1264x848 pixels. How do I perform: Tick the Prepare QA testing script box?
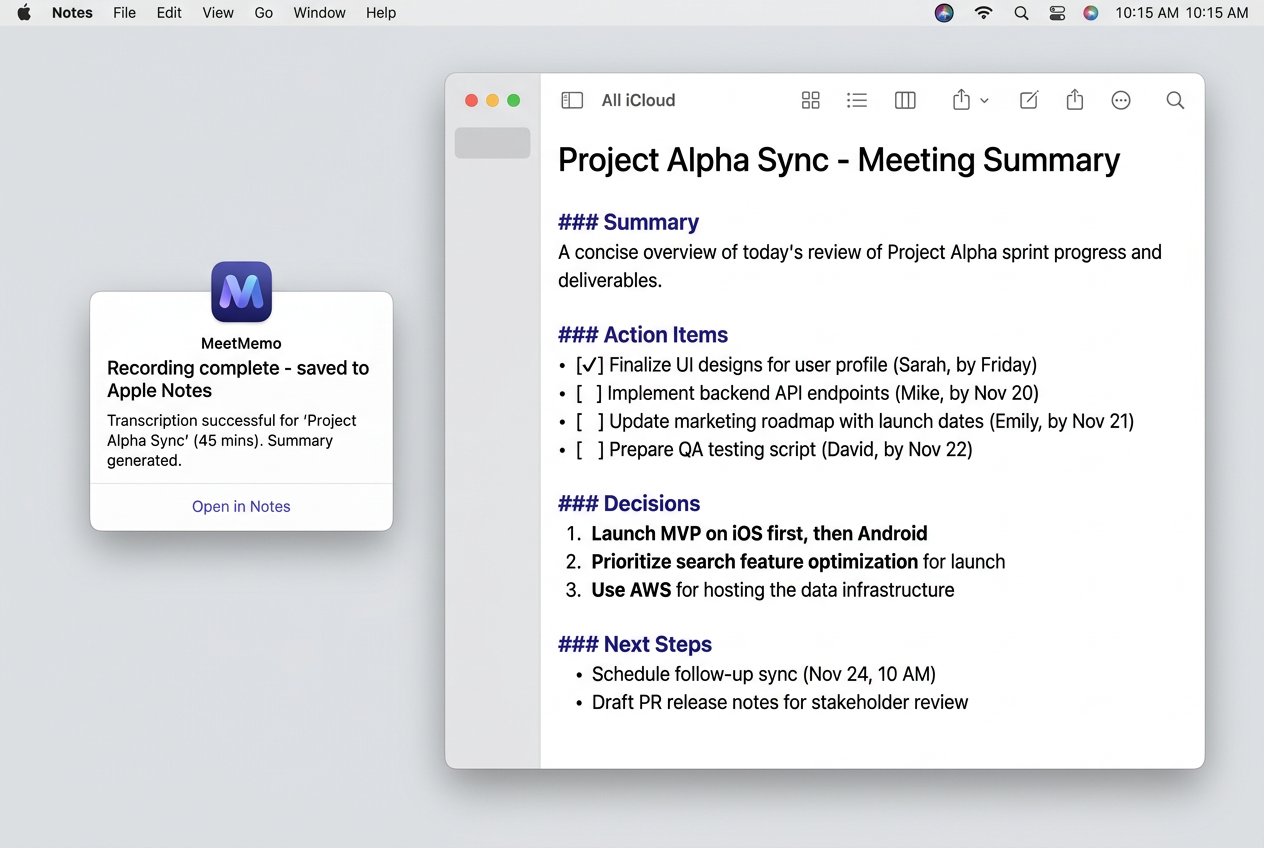click(589, 449)
